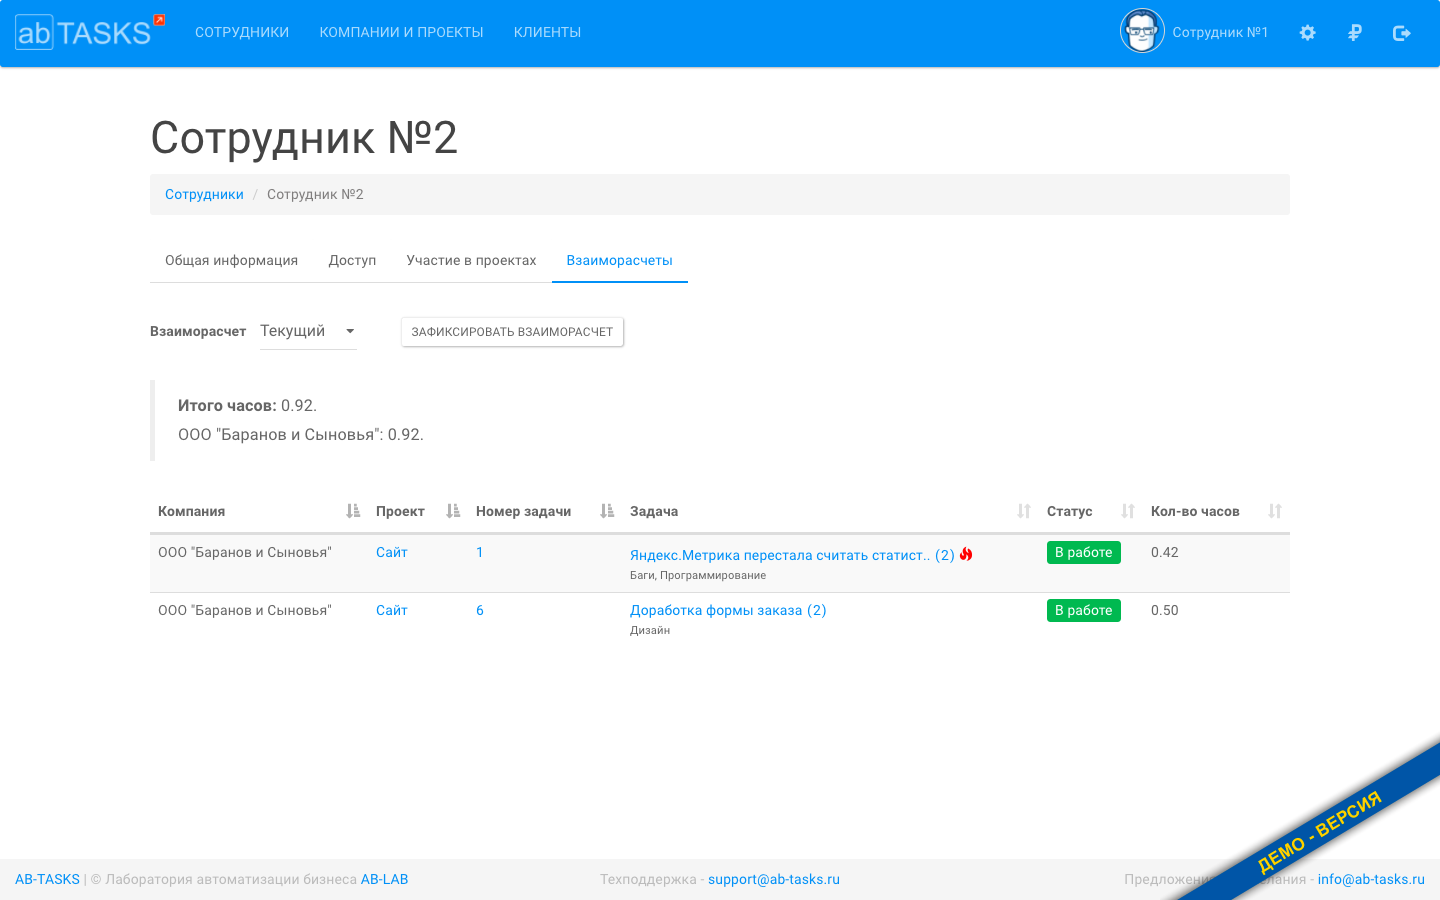Open the settings gear icon
This screenshot has width=1440, height=900.
1307,32
